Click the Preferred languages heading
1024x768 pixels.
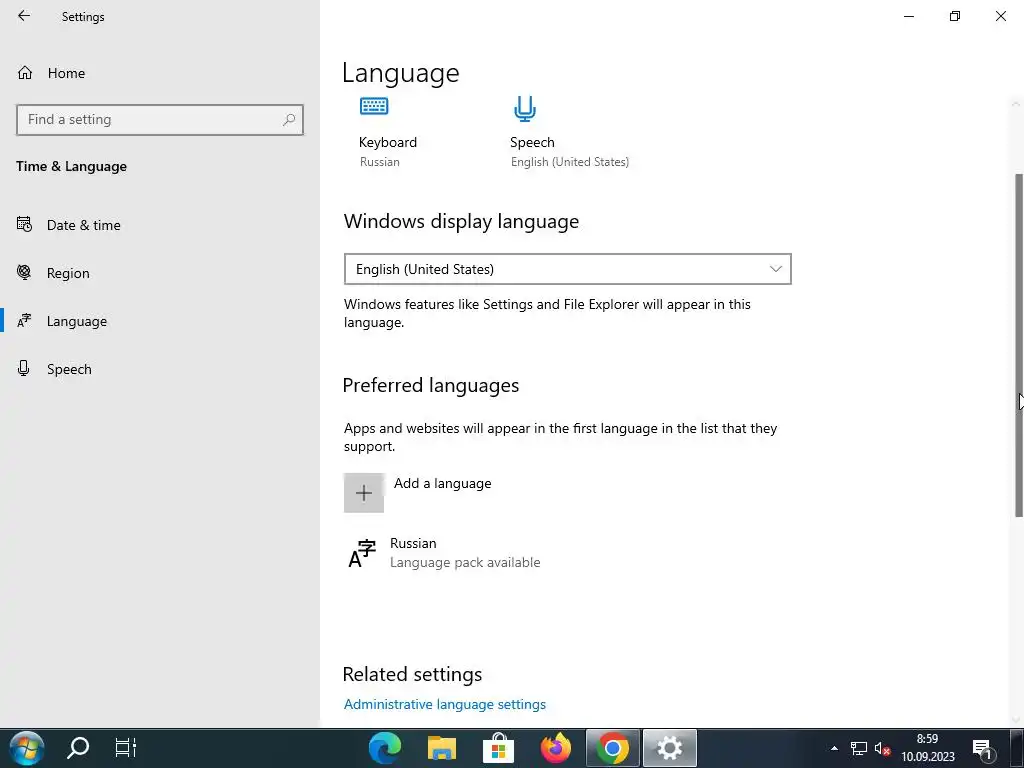(x=430, y=385)
